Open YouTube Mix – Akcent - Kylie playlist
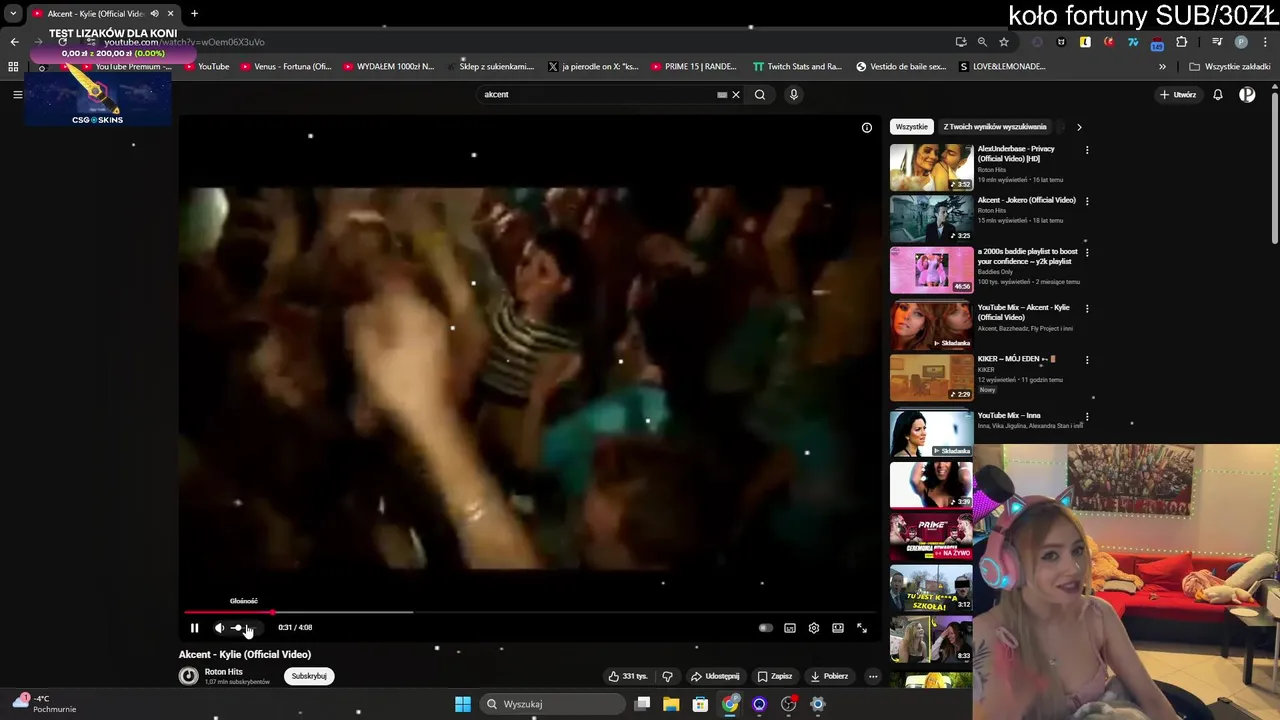This screenshot has height=720, width=1280. (x=931, y=326)
